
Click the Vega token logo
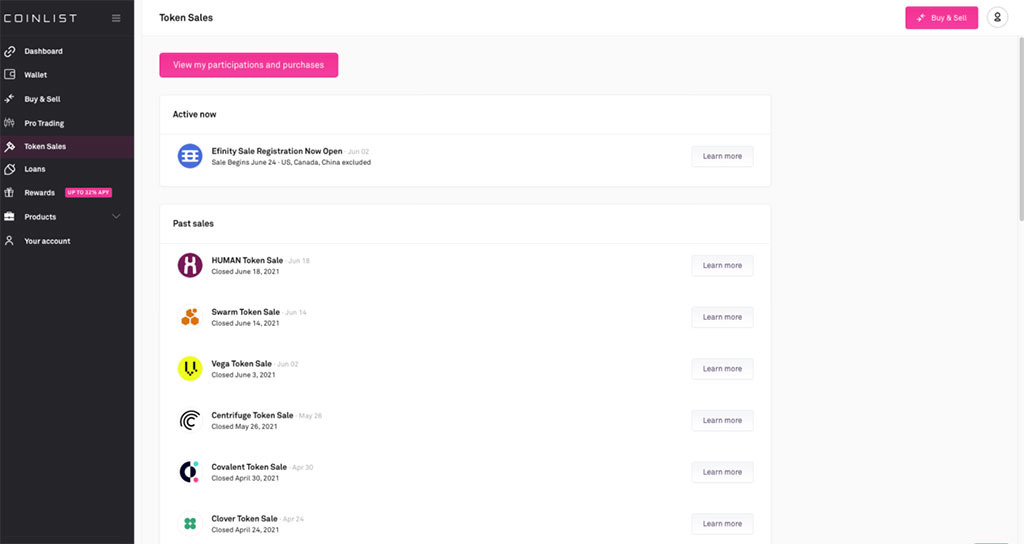(190, 369)
